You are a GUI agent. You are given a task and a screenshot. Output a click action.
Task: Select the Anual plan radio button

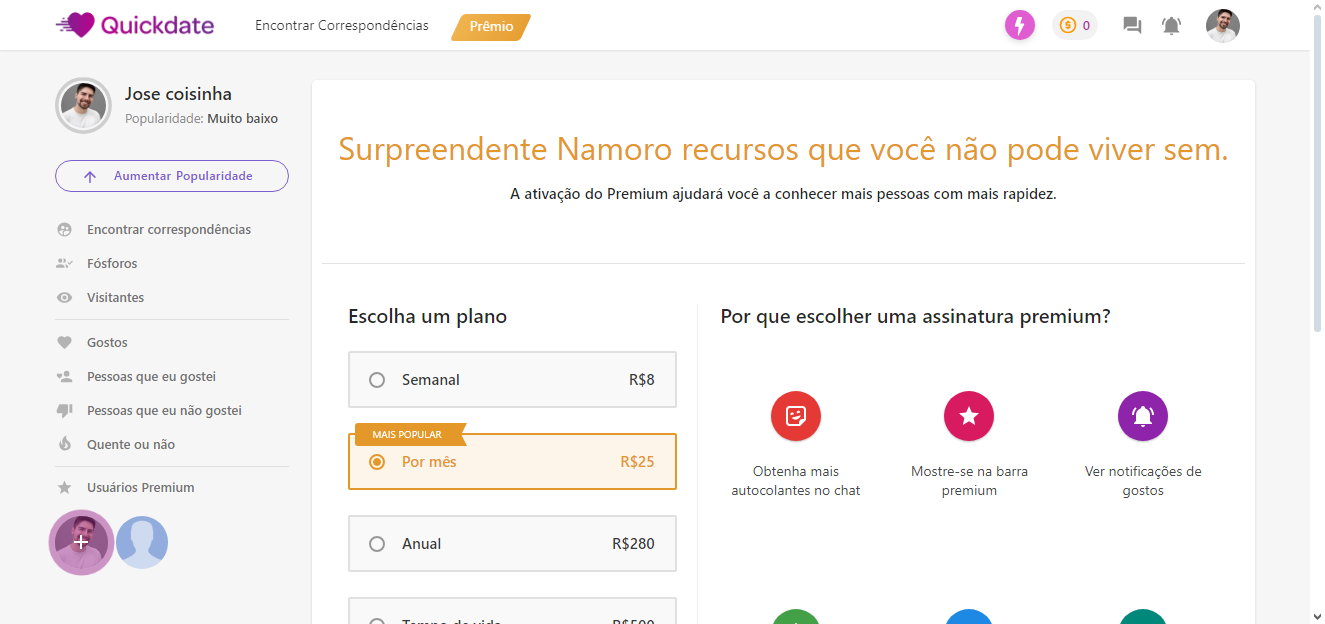[377, 544]
